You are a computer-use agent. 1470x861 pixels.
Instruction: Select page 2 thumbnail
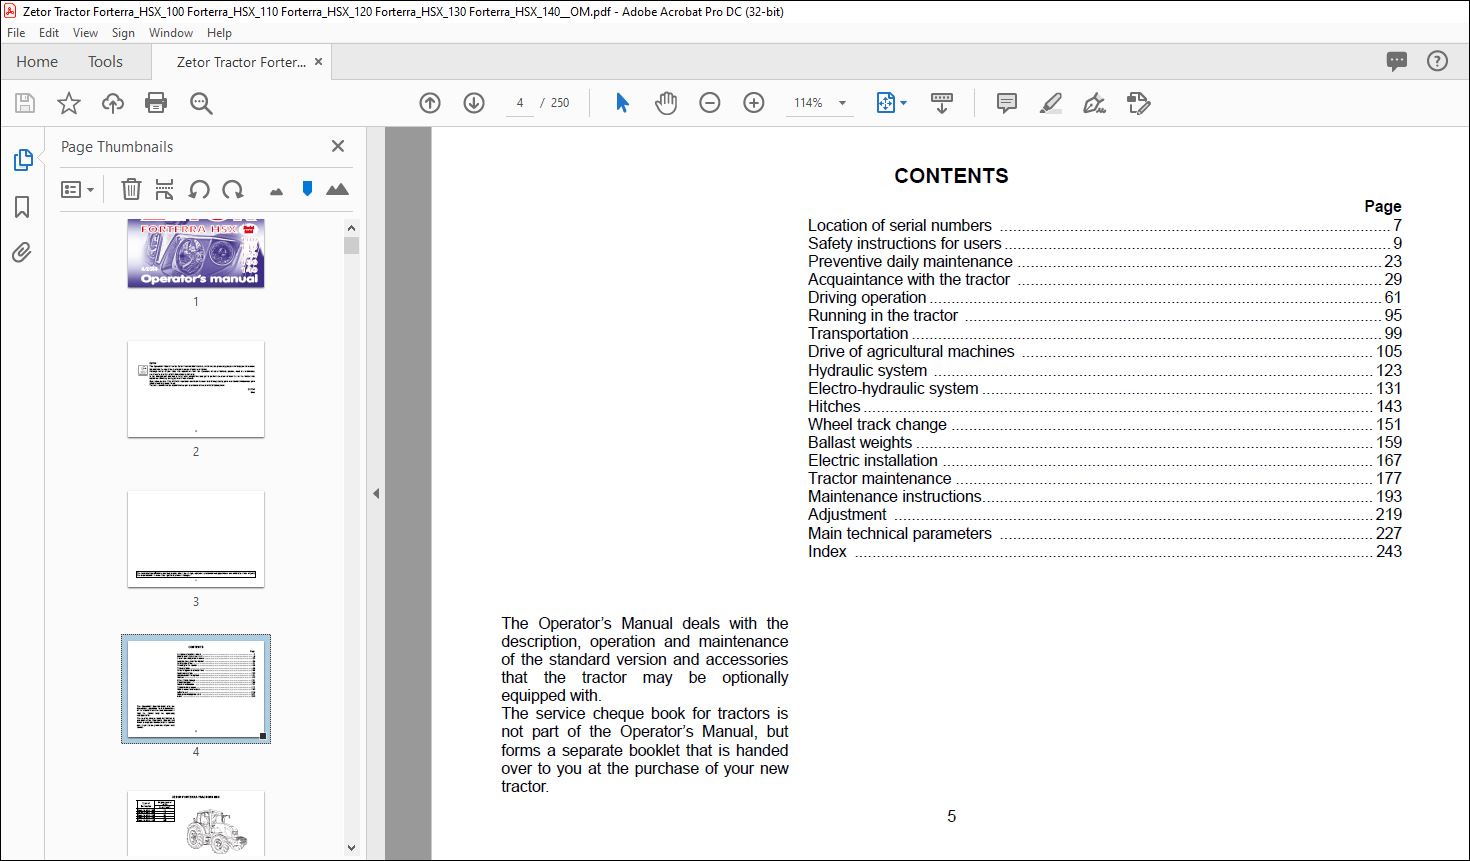pos(196,389)
